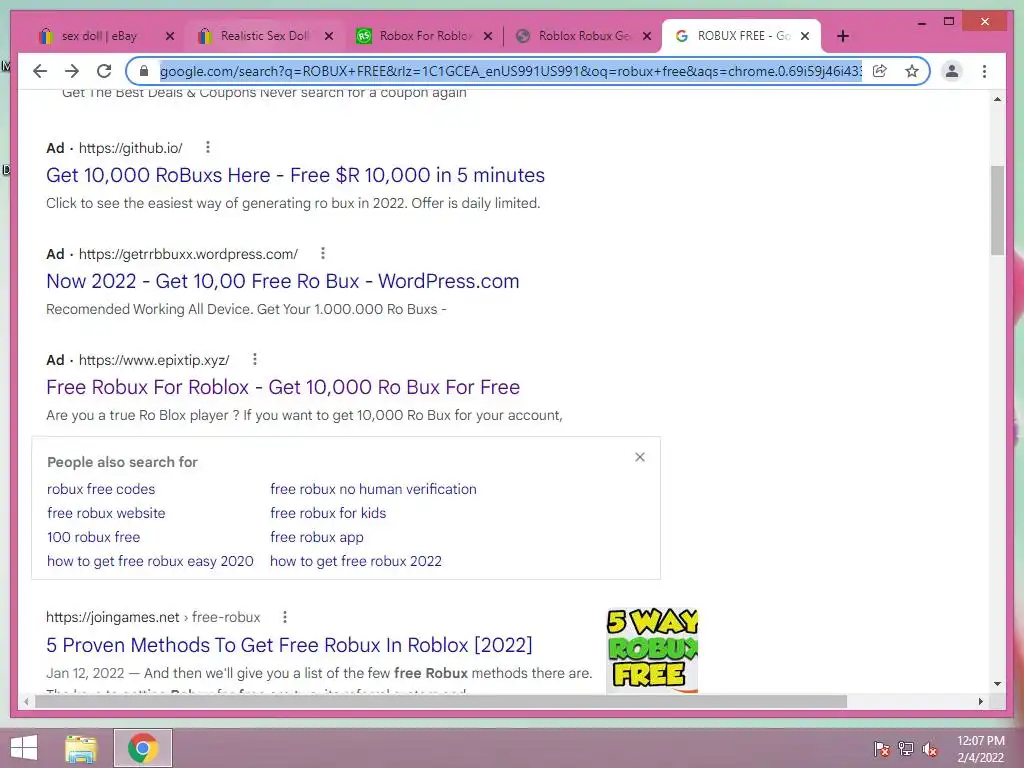Click the Chrome taskbar icon
Image resolution: width=1024 pixels, height=768 pixels.
point(143,748)
